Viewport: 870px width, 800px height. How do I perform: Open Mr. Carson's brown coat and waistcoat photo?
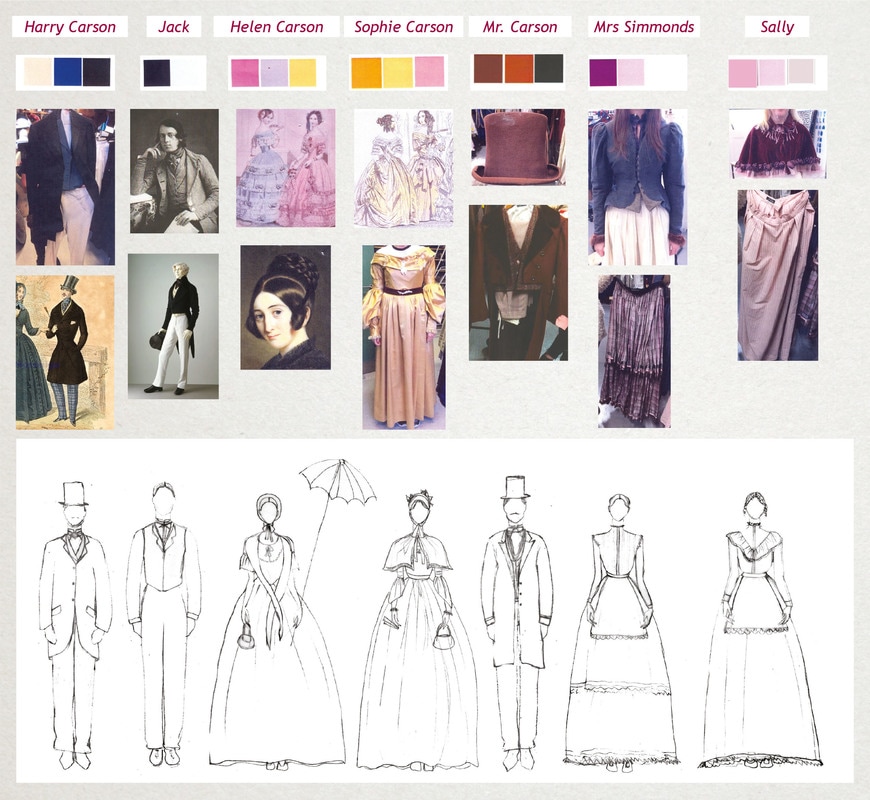click(x=518, y=283)
